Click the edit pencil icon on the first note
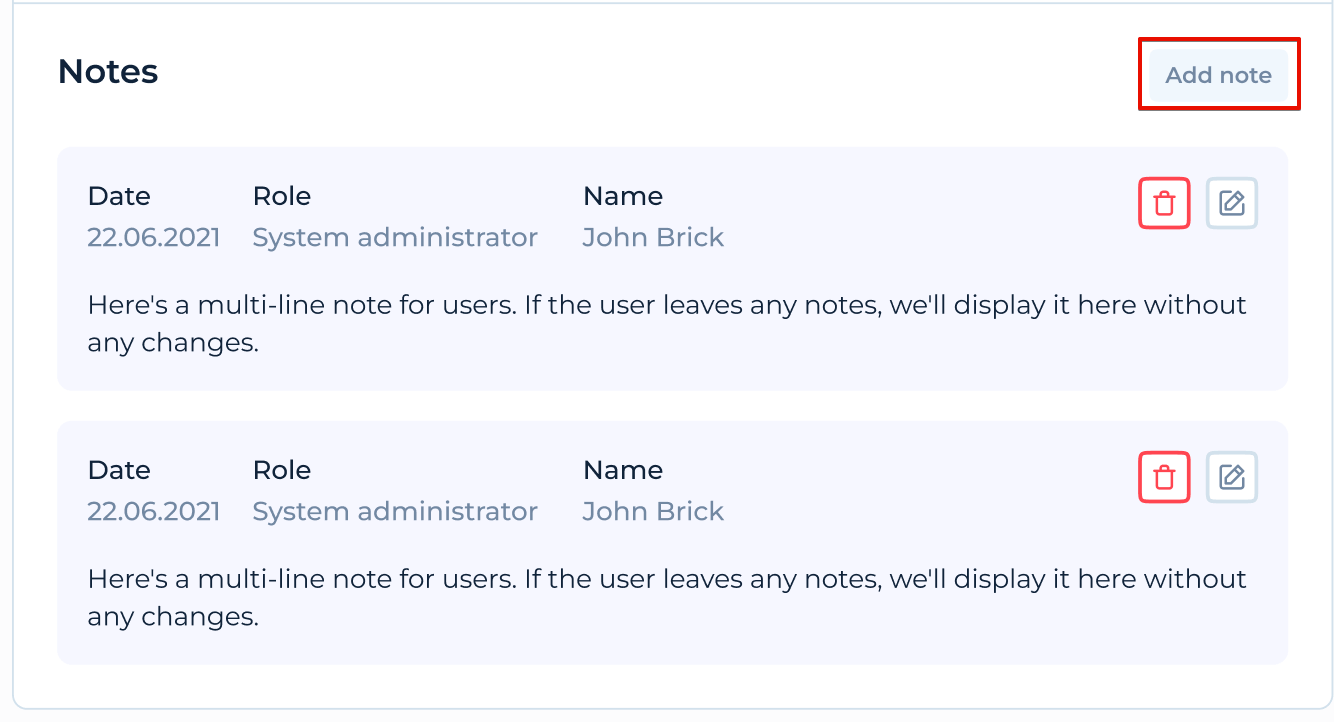The height and width of the screenshot is (722, 1334). [x=1231, y=203]
